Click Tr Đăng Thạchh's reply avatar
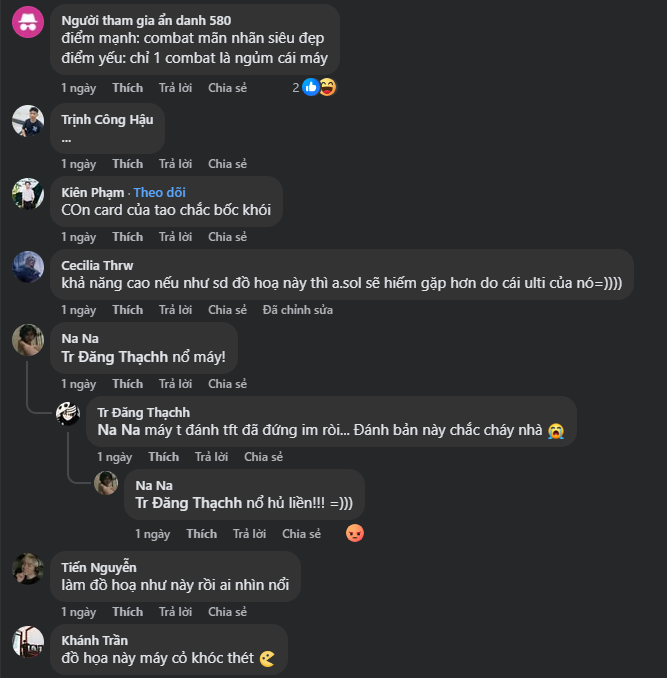Screen dimensions: 667x678 69,413
